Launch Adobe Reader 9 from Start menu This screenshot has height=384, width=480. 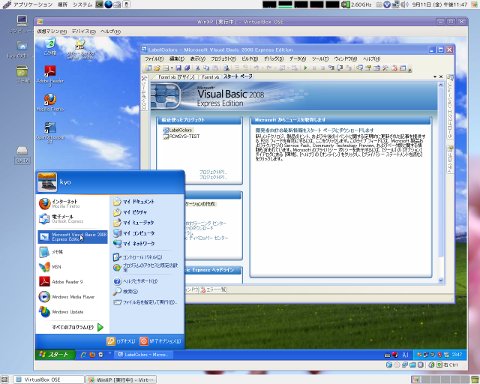73,282
